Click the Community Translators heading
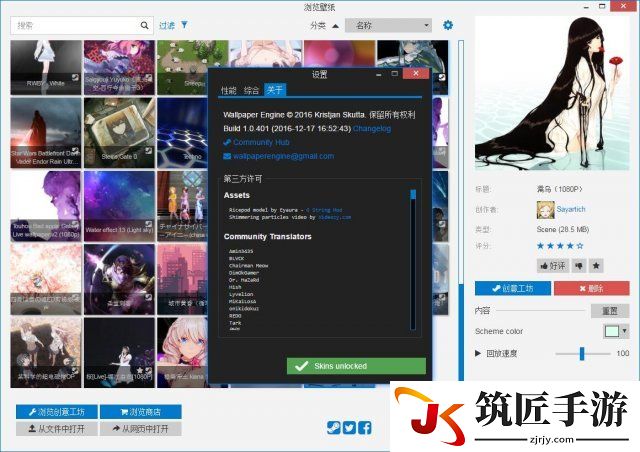Screen dimensions: 640x452 [x=268, y=236]
